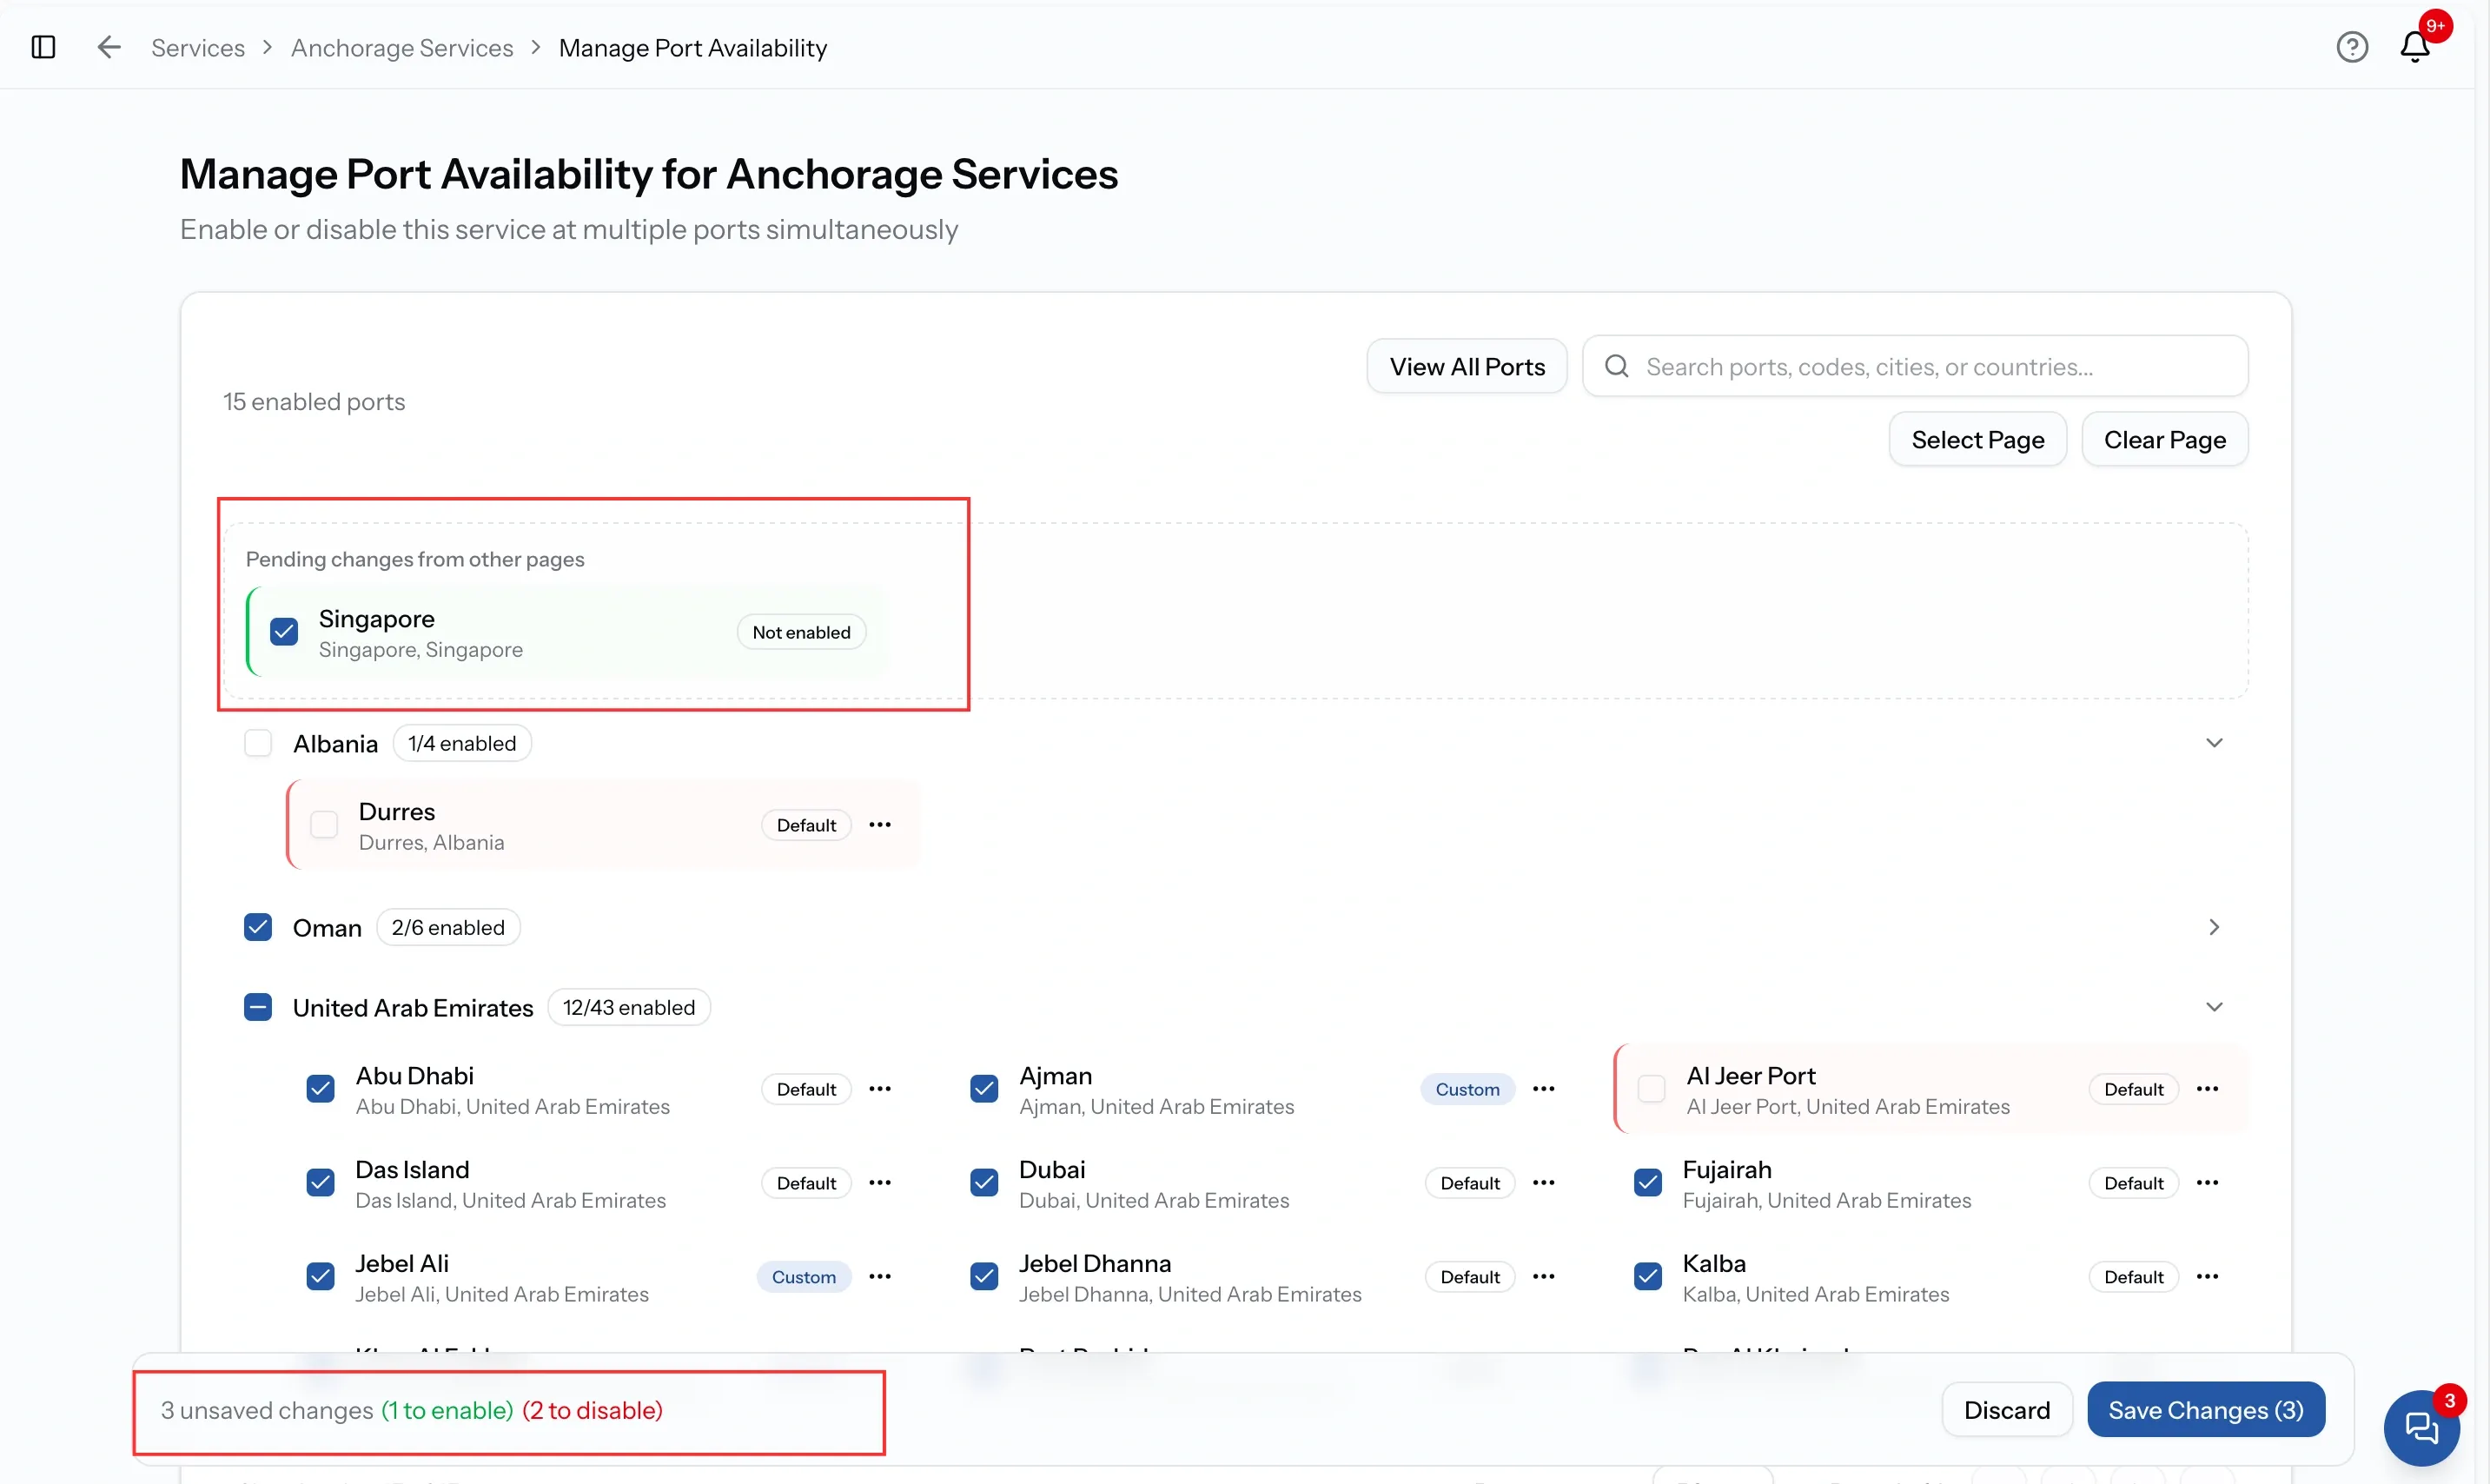Image resolution: width=2490 pixels, height=1484 pixels.
Task: Discard the unsaved changes
Action: 2007,1410
